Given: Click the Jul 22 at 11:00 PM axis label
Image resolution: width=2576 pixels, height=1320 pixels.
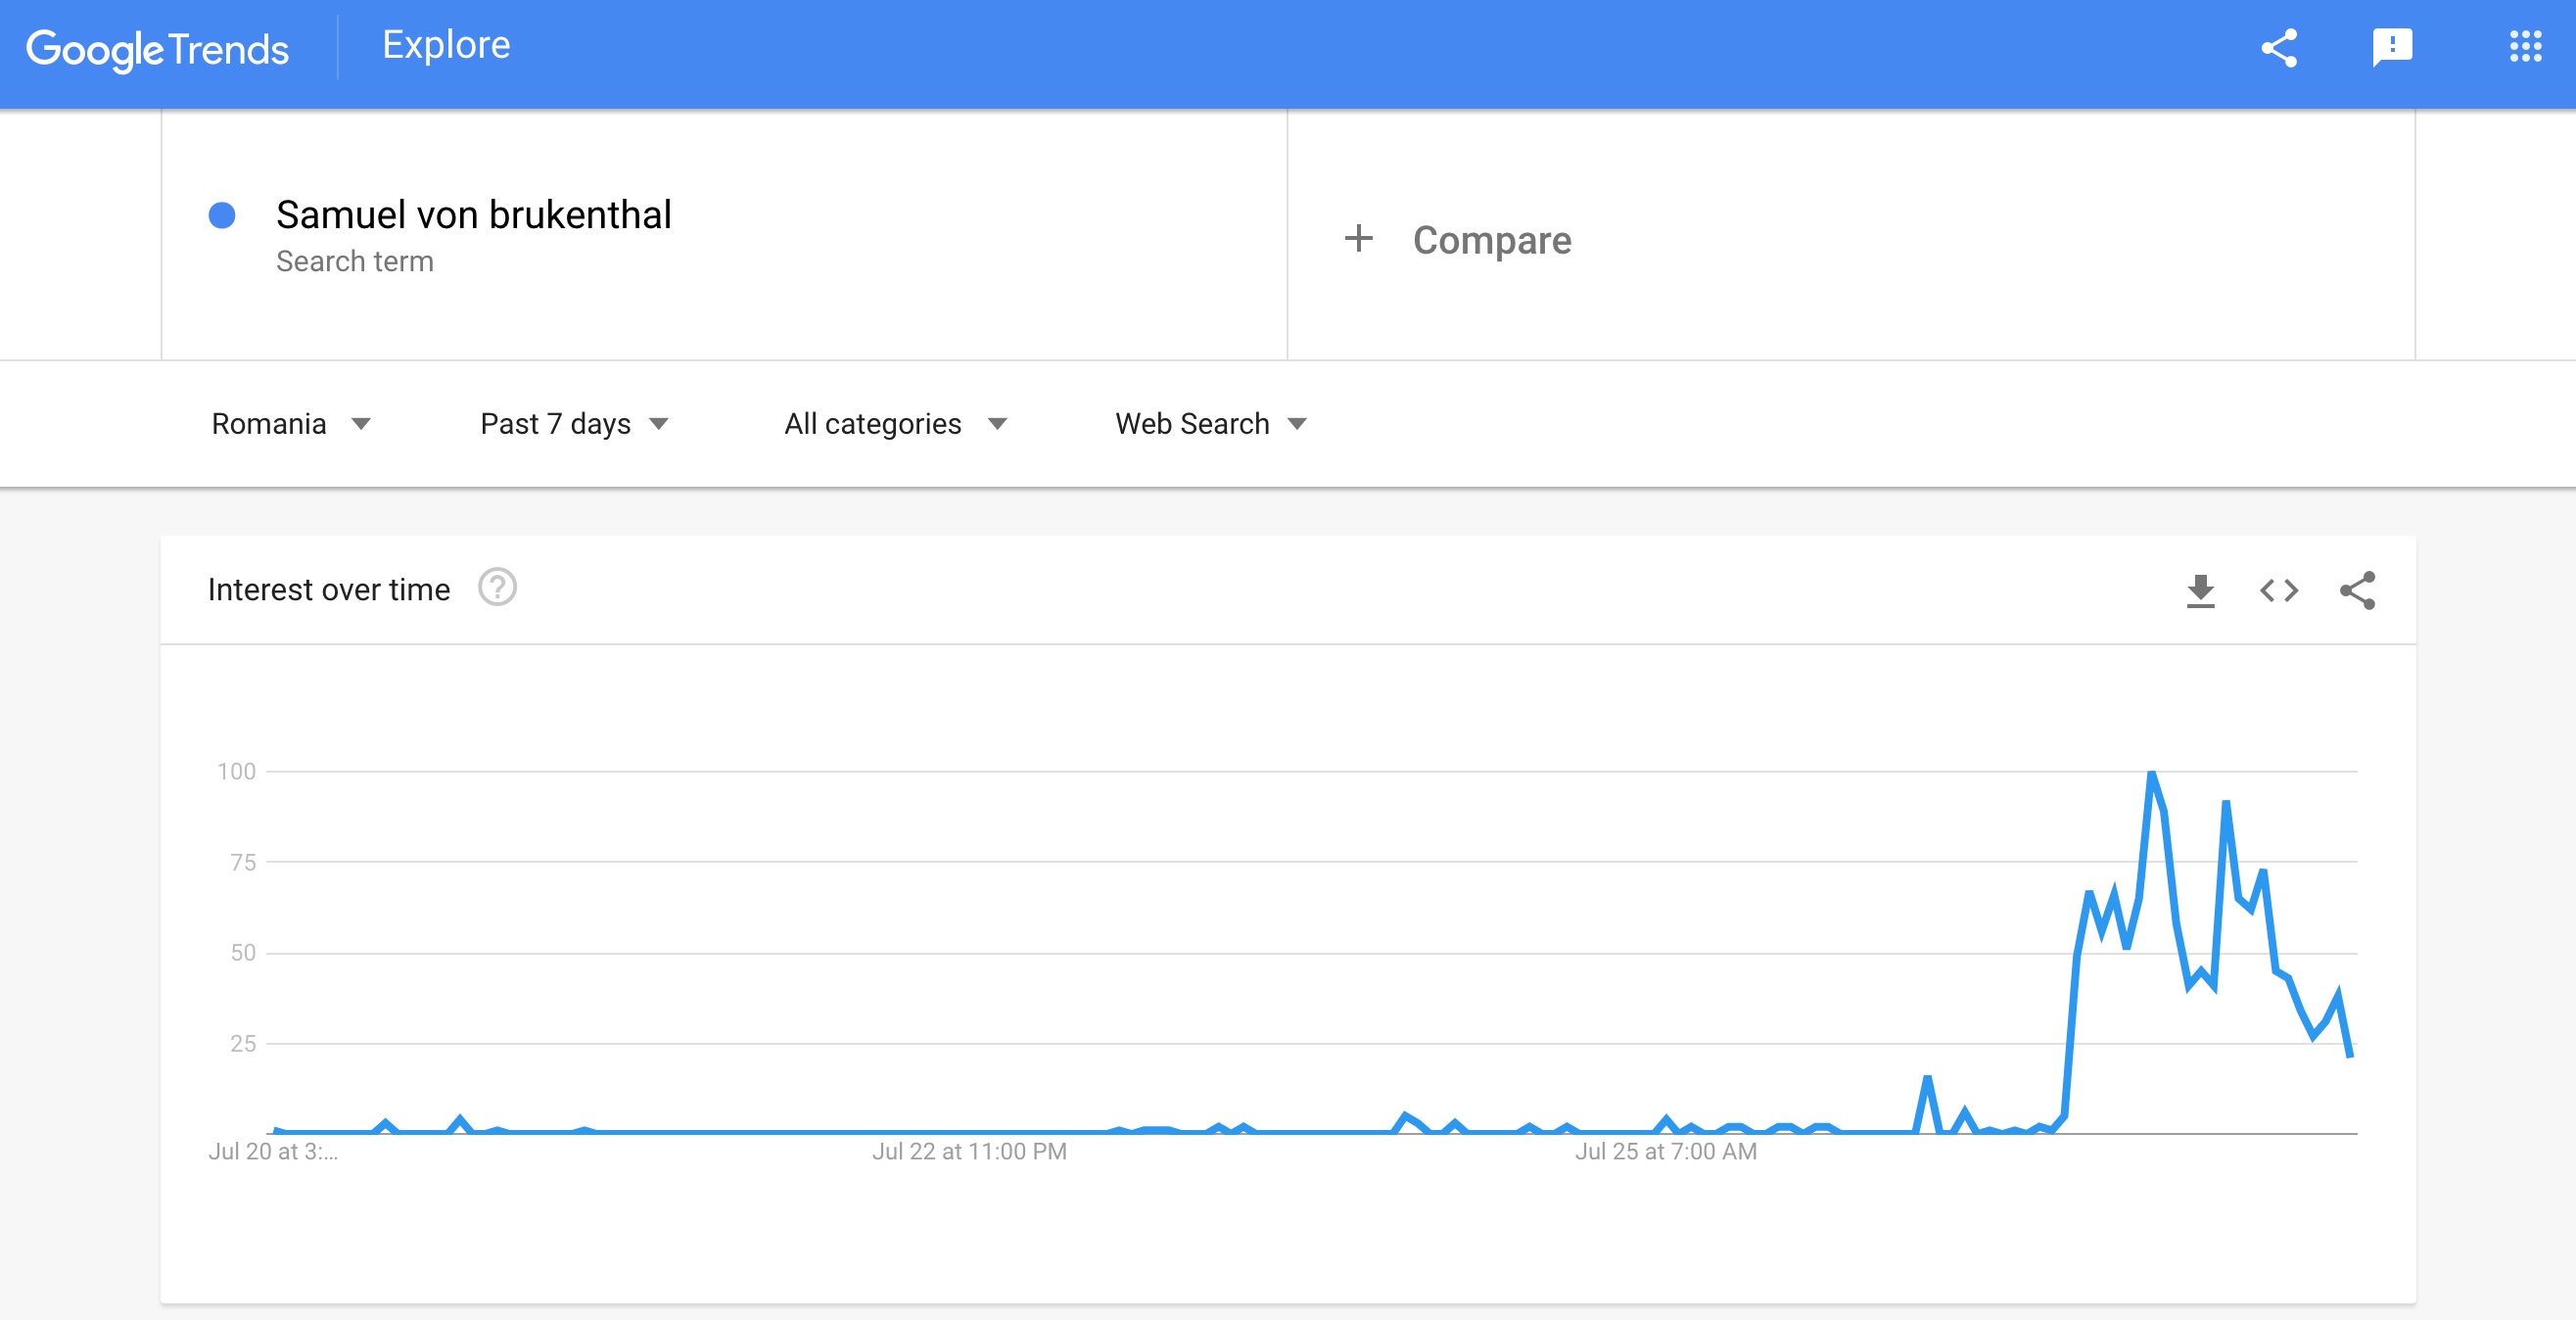Looking at the screenshot, I should pos(969,1152).
